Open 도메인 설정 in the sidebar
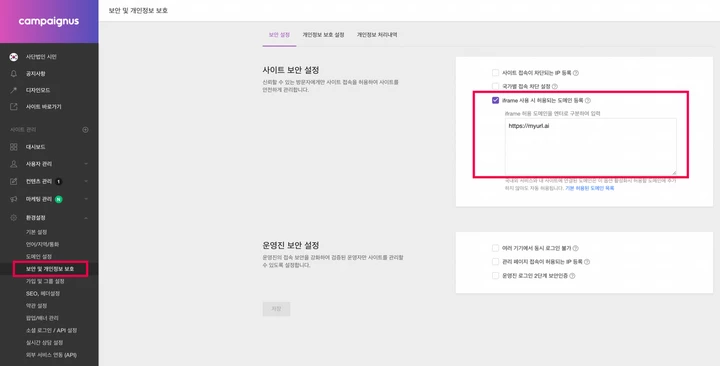The width and height of the screenshot is (720, 366). pyautogui.click(x=39, y=257)
